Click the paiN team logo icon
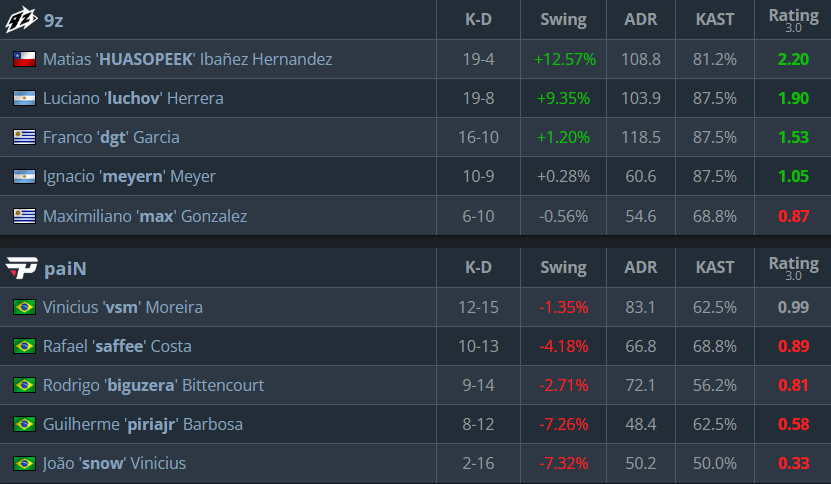 tap(21, 268)
